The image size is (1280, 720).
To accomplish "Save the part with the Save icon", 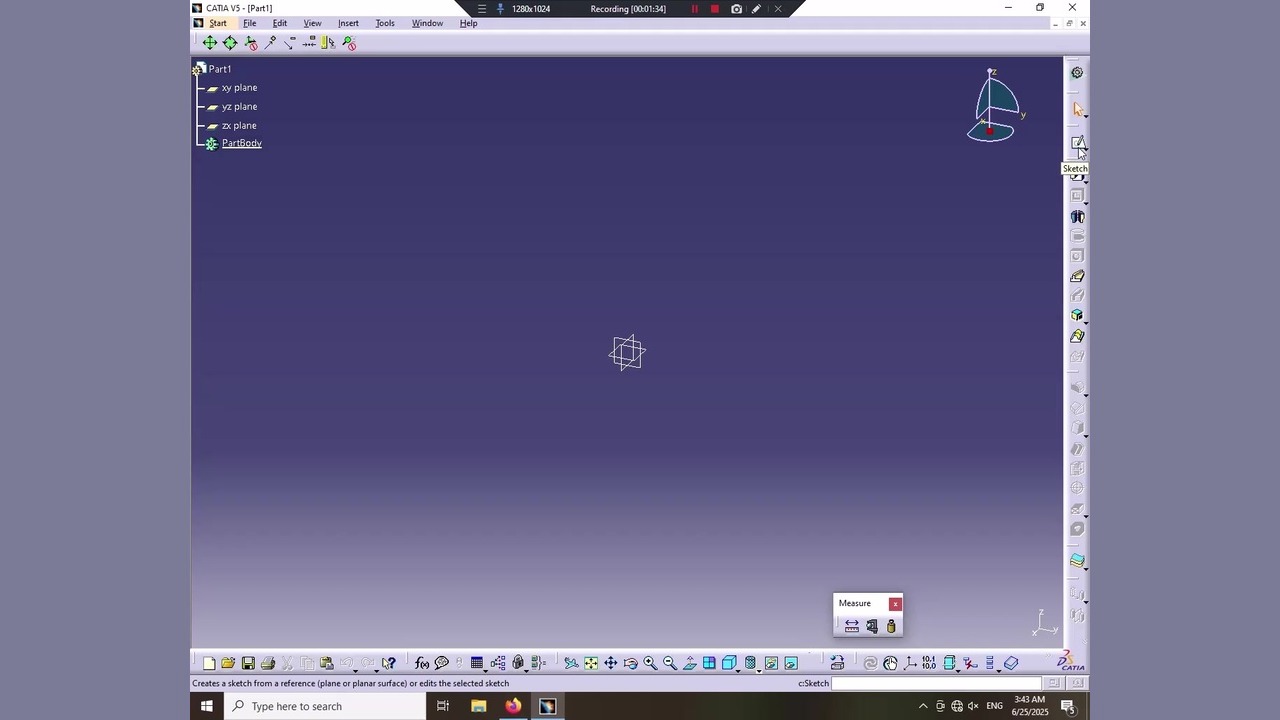I will [248, 663].
